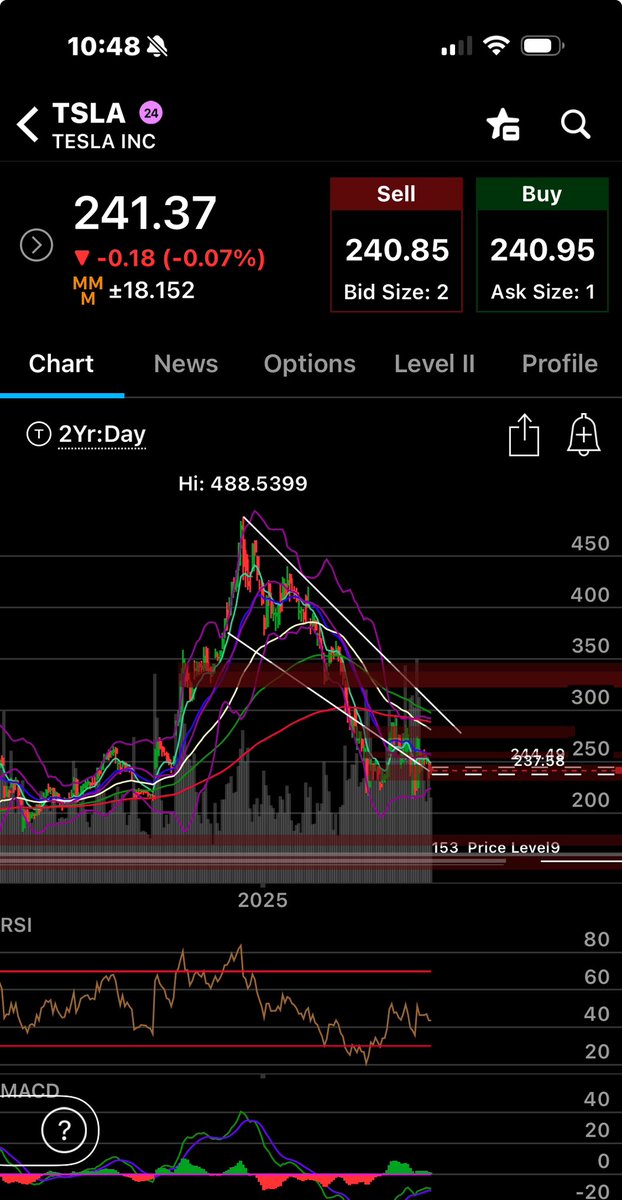The height and width of the screenshot is (1200, 622).
Task: Open the 2Yr:Day timeframe selector
Action: [x=102, y=434]
